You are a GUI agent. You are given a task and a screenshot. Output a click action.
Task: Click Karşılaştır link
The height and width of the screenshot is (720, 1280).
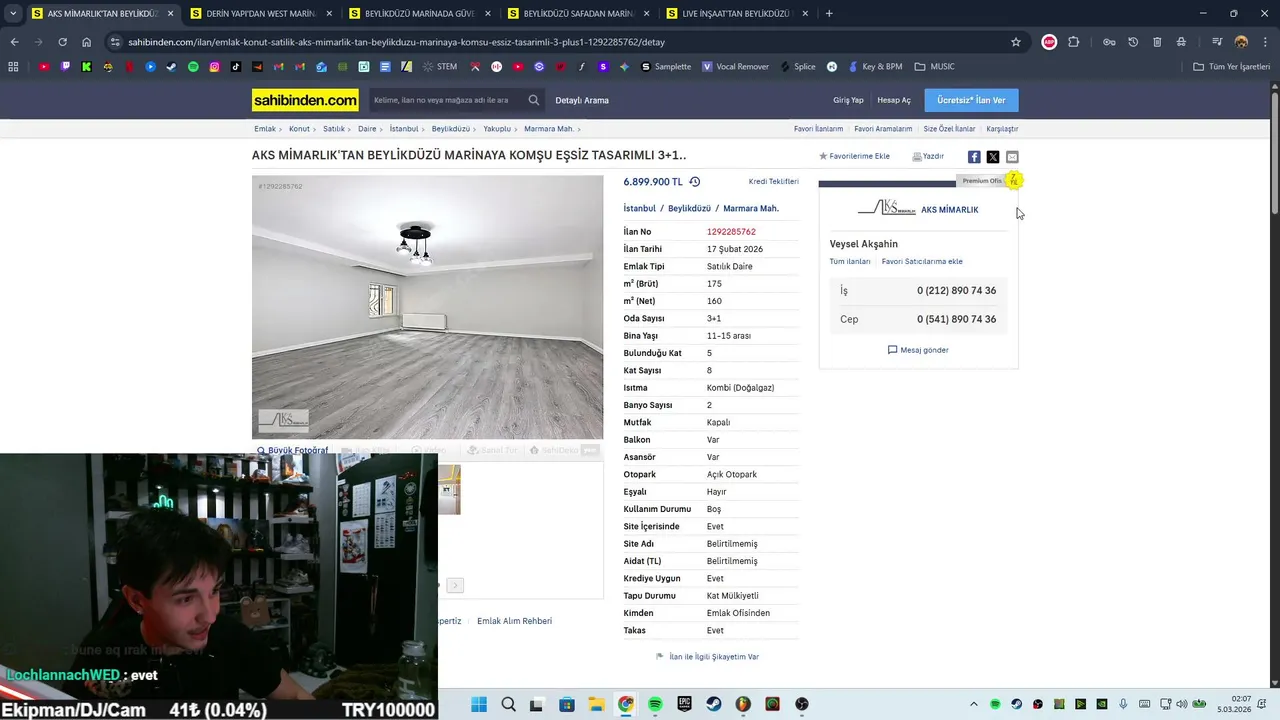(1002, 129)
